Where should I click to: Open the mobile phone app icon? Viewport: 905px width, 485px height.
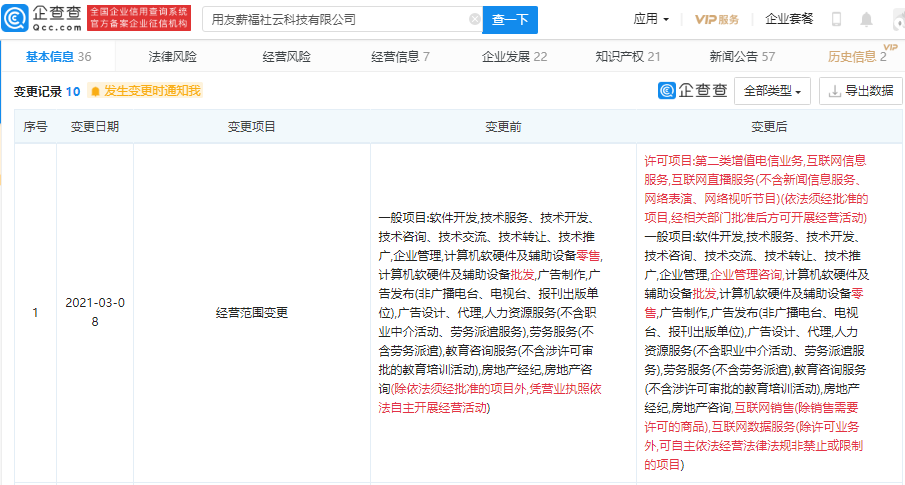point(836,19)
